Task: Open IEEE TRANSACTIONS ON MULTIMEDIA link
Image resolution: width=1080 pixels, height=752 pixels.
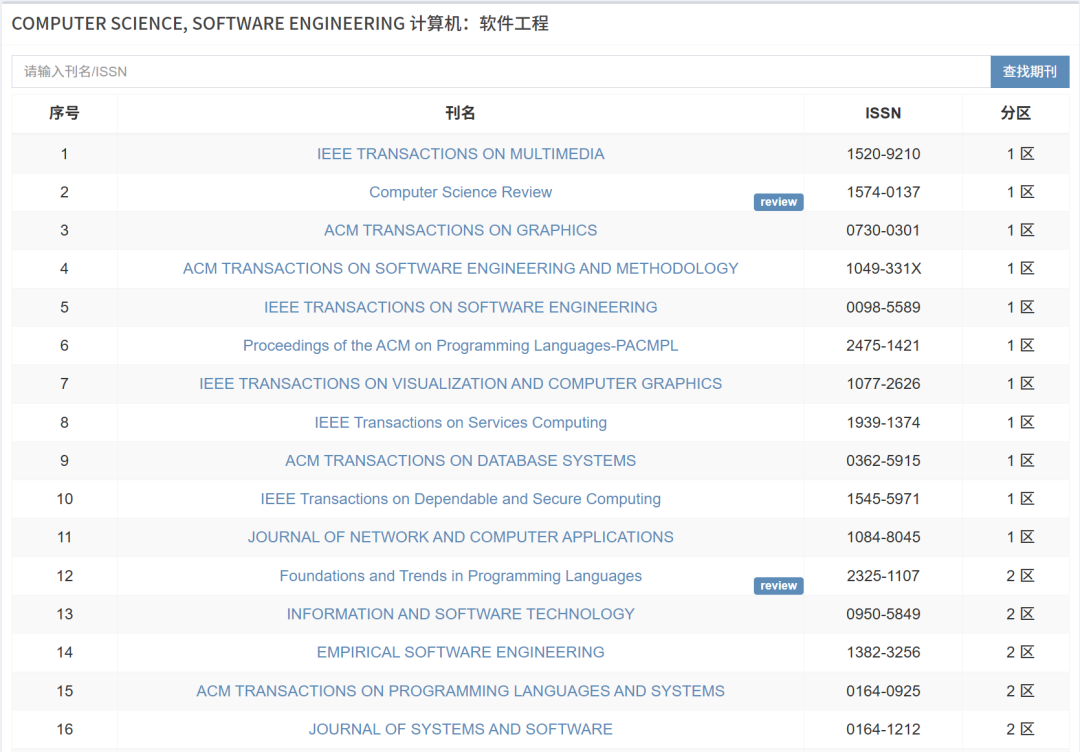Action: [460, 154]
